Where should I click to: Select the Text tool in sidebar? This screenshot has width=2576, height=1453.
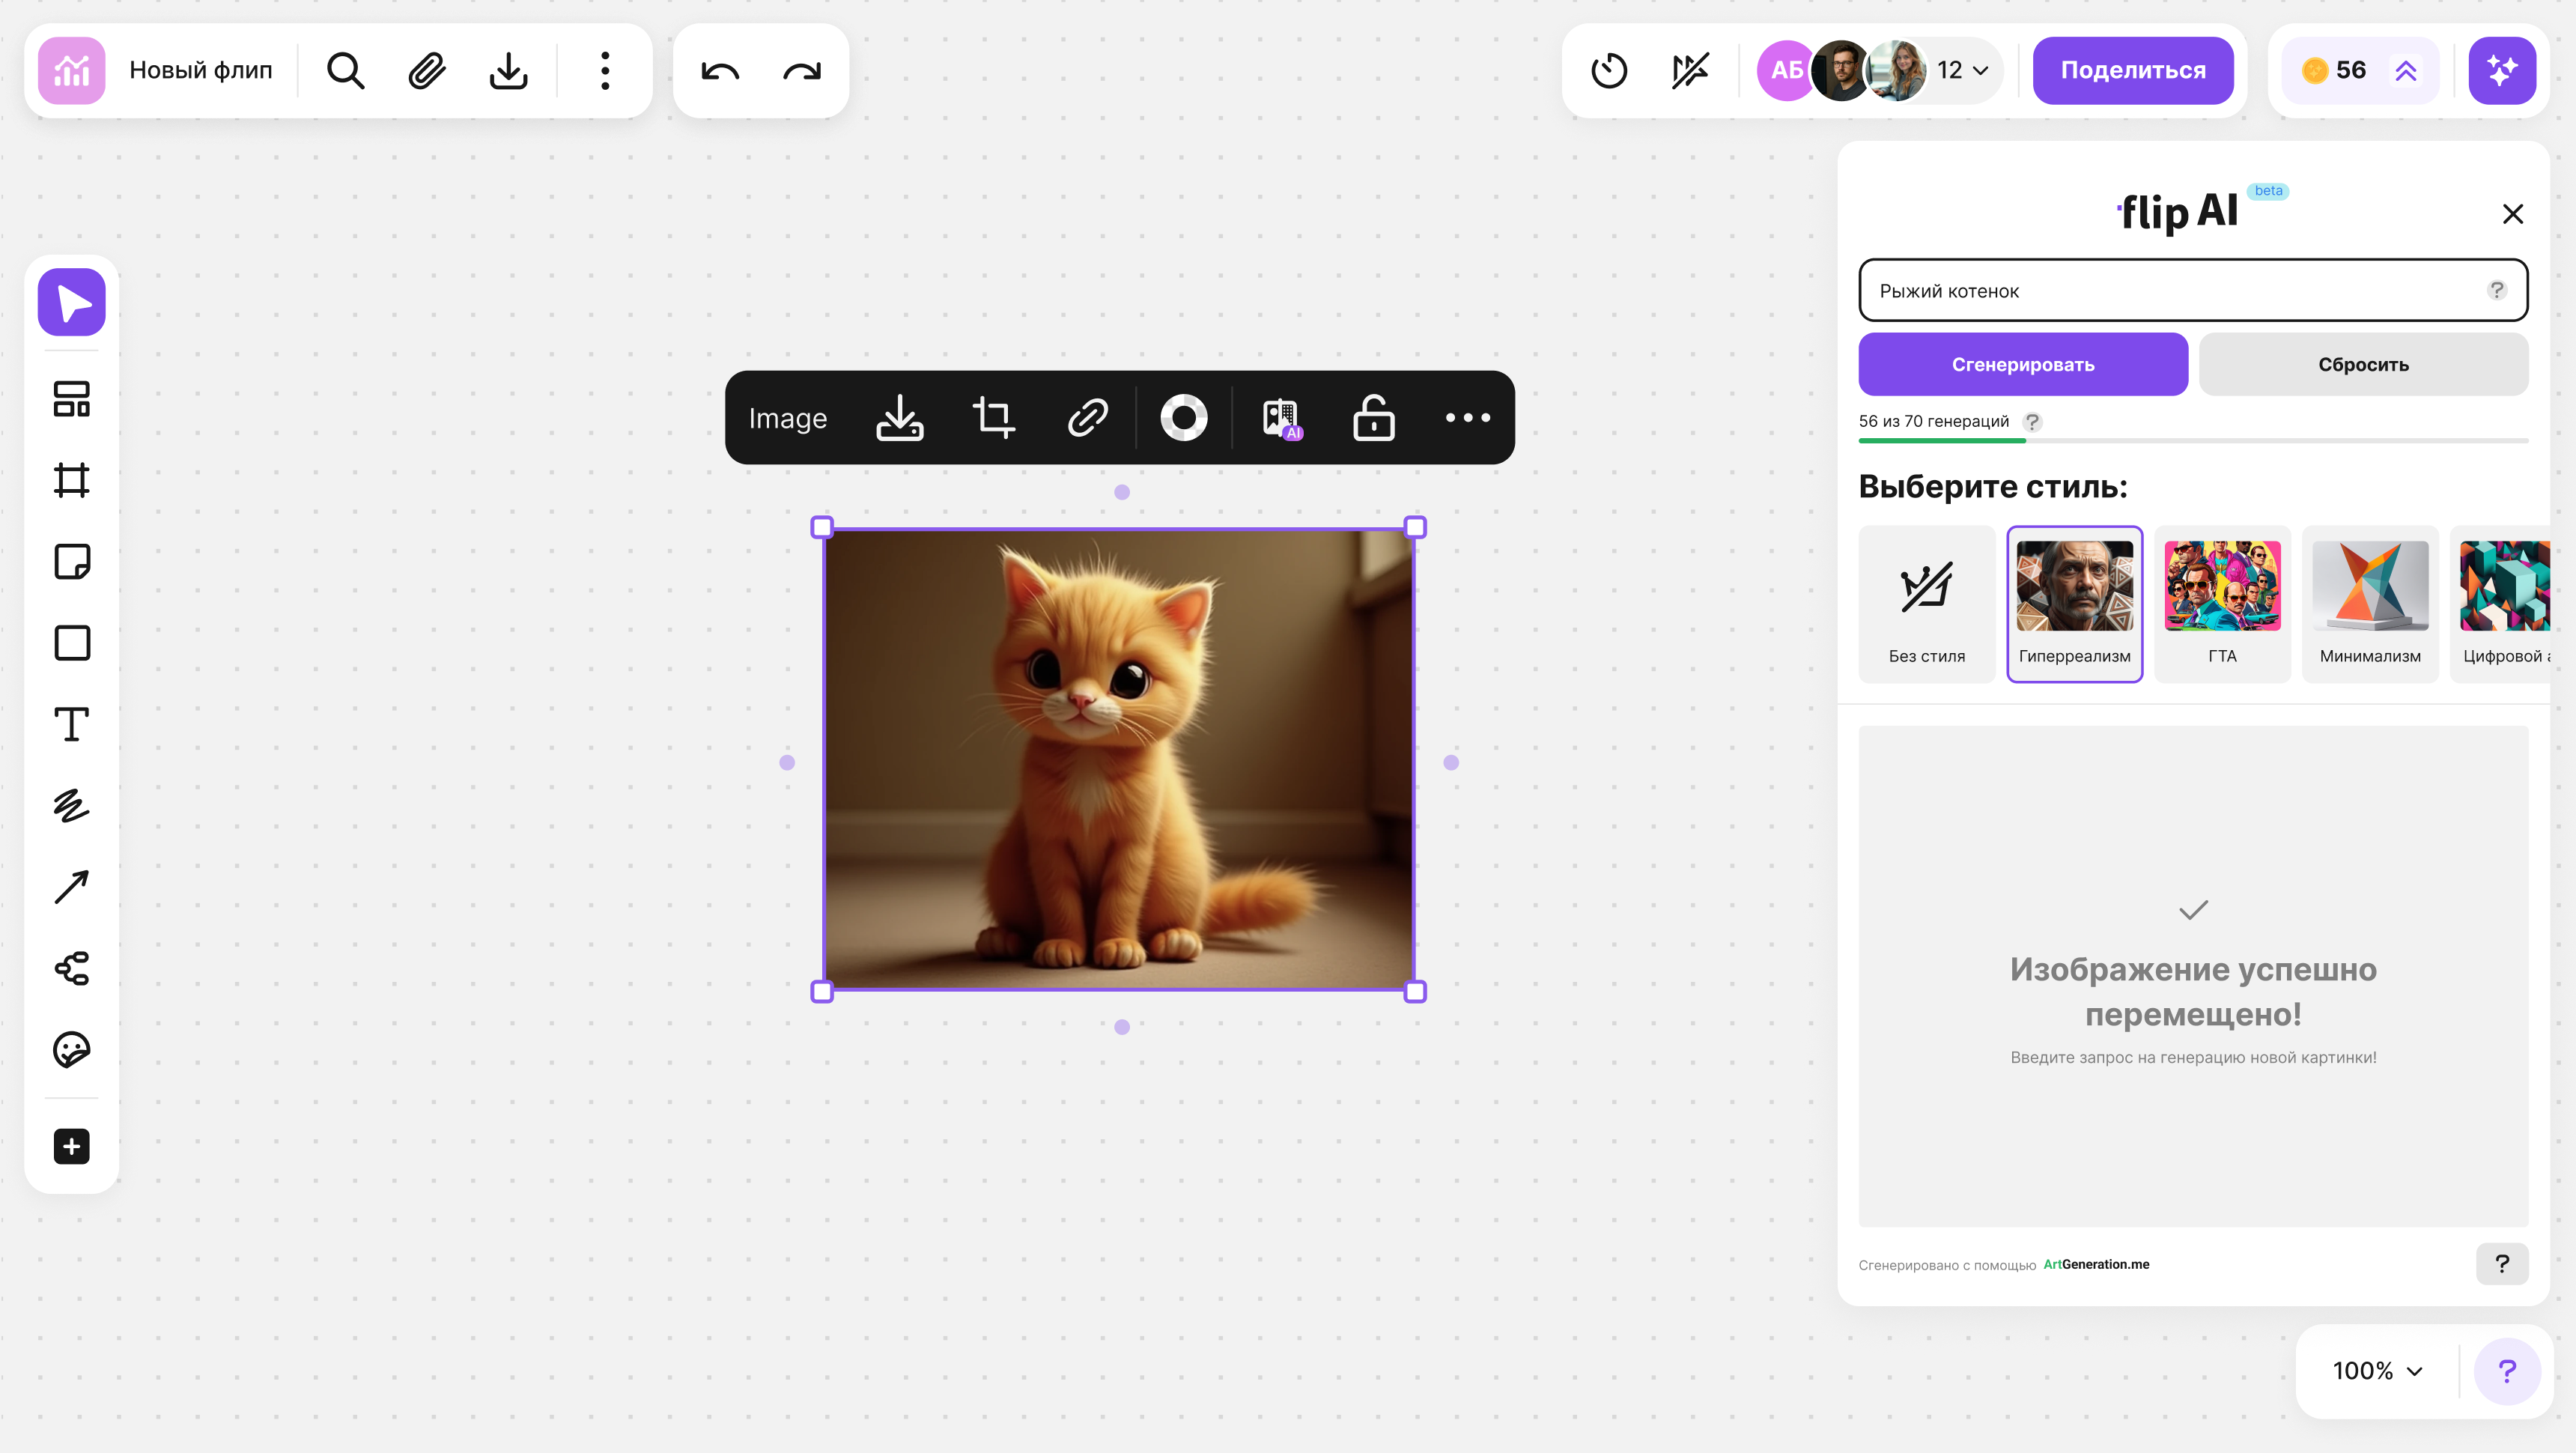[x=71, y=724]
